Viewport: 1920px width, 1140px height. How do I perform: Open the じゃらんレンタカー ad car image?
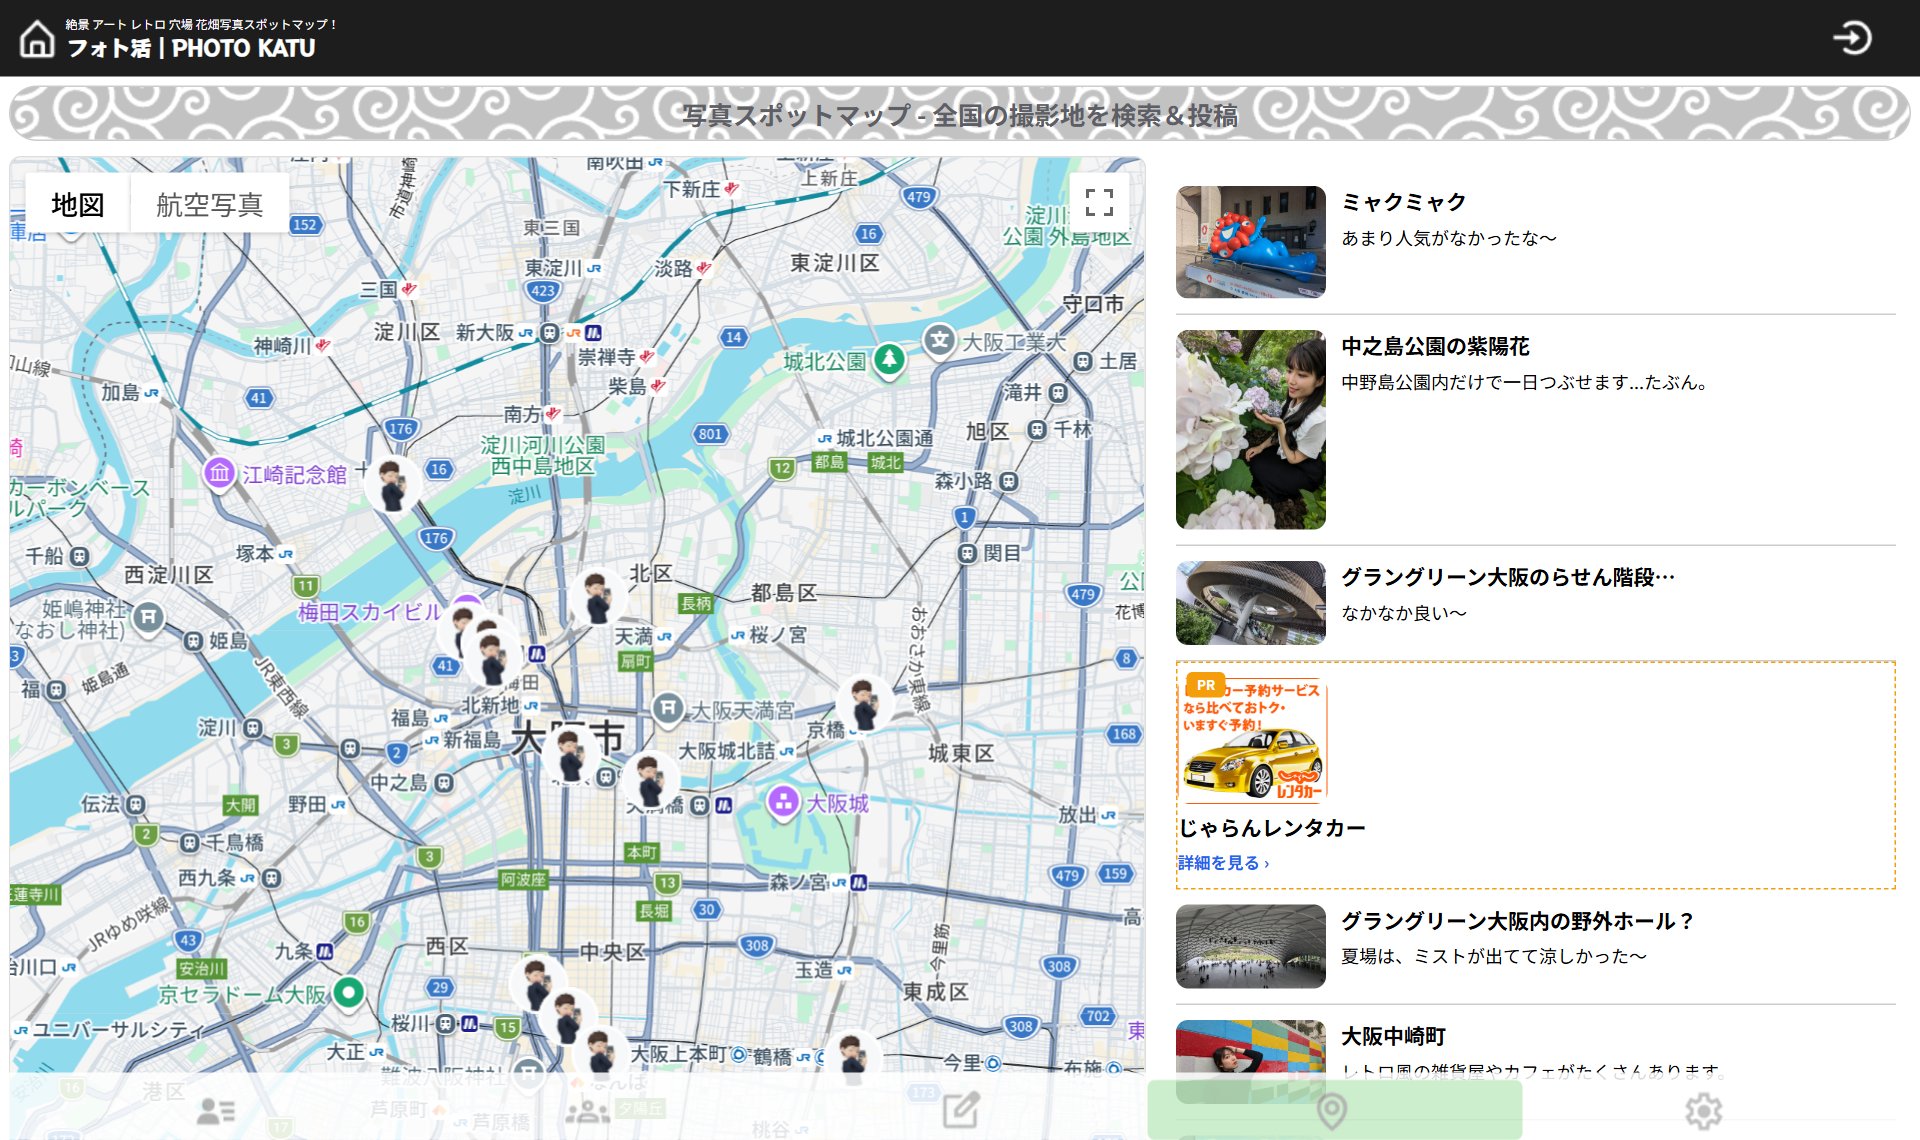[x=1254, y=739]
